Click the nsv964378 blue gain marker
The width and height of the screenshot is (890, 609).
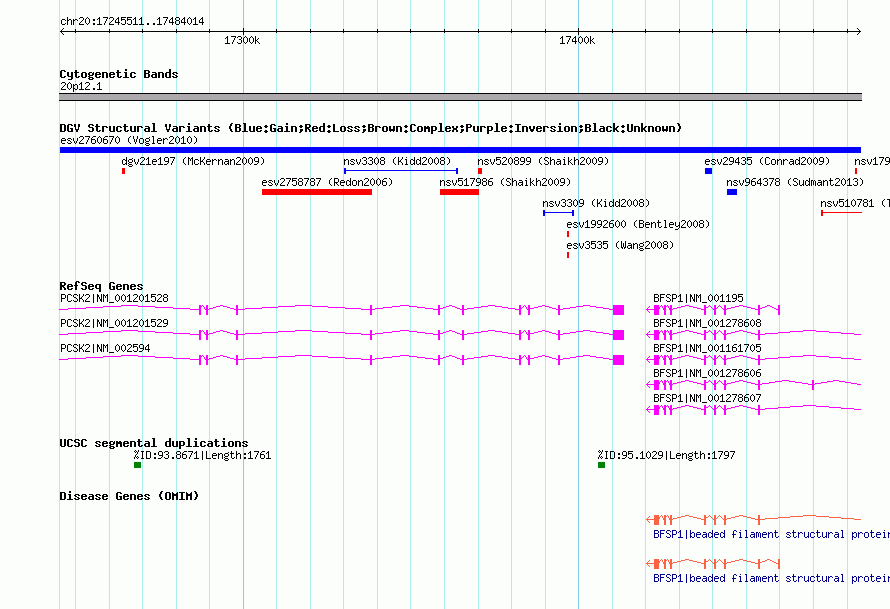tap(732, 192)
